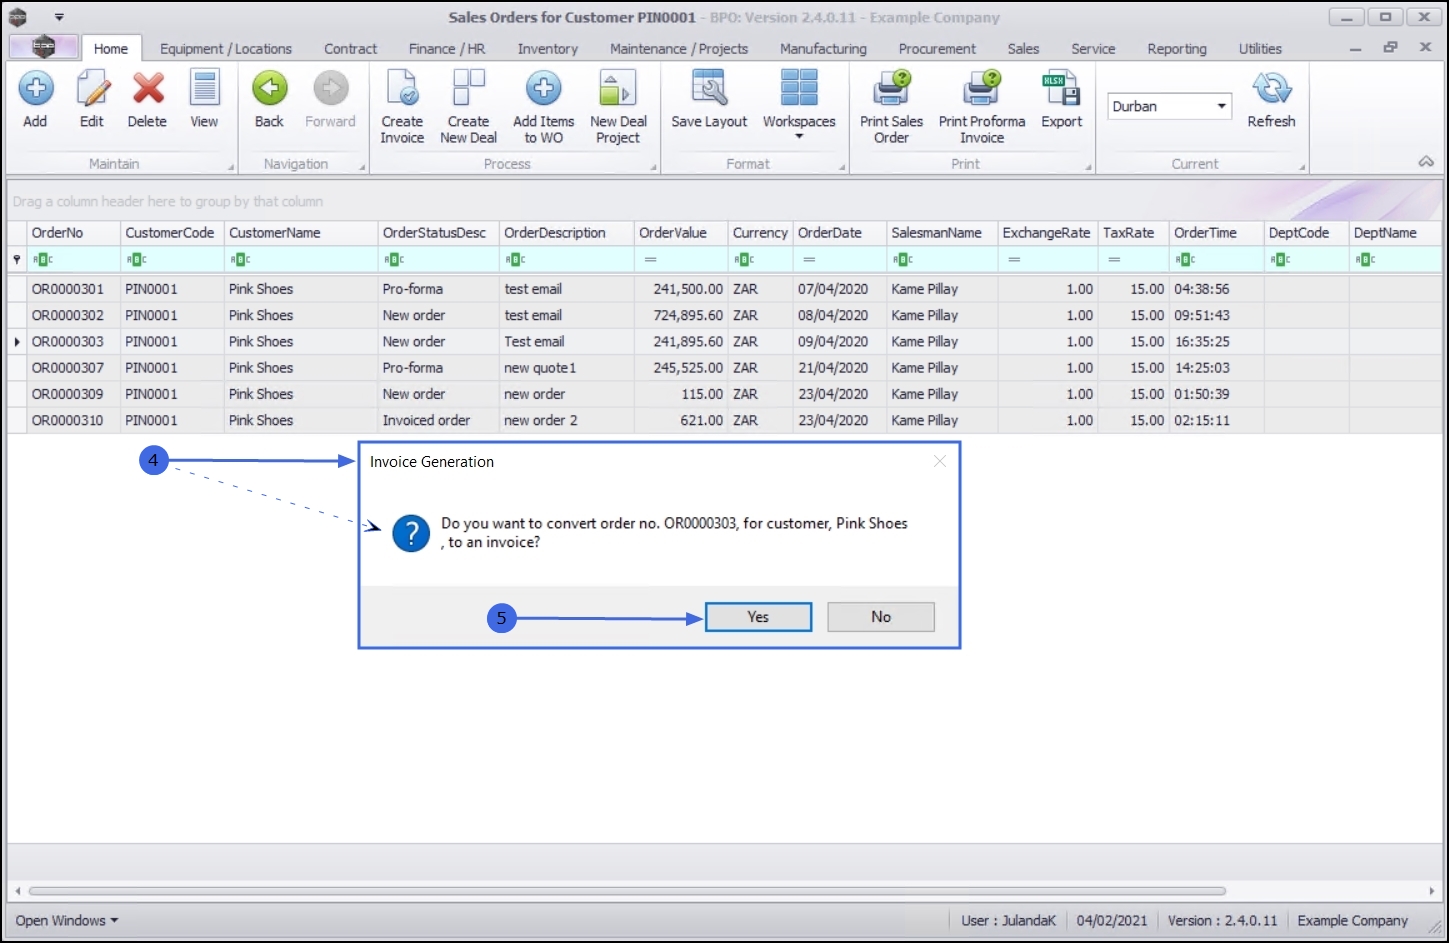
Task: Open the Durban site dropdown
Action: [1221, 106]
